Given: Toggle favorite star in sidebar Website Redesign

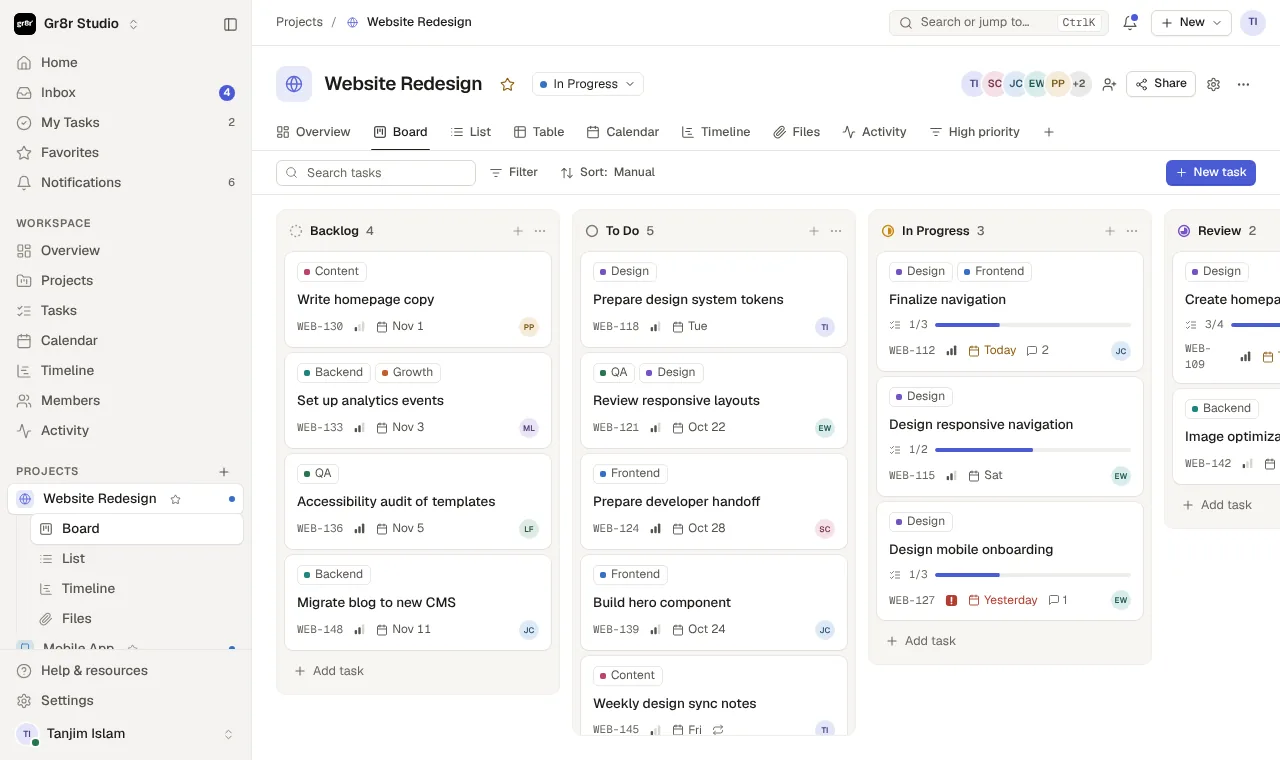Looking at the screenshot, I should (x=176, y=499).
